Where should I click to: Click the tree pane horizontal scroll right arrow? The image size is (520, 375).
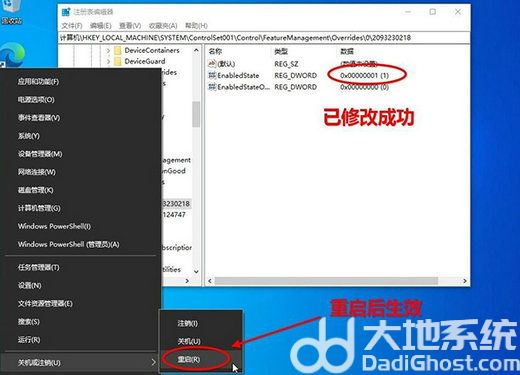[187, 281]
